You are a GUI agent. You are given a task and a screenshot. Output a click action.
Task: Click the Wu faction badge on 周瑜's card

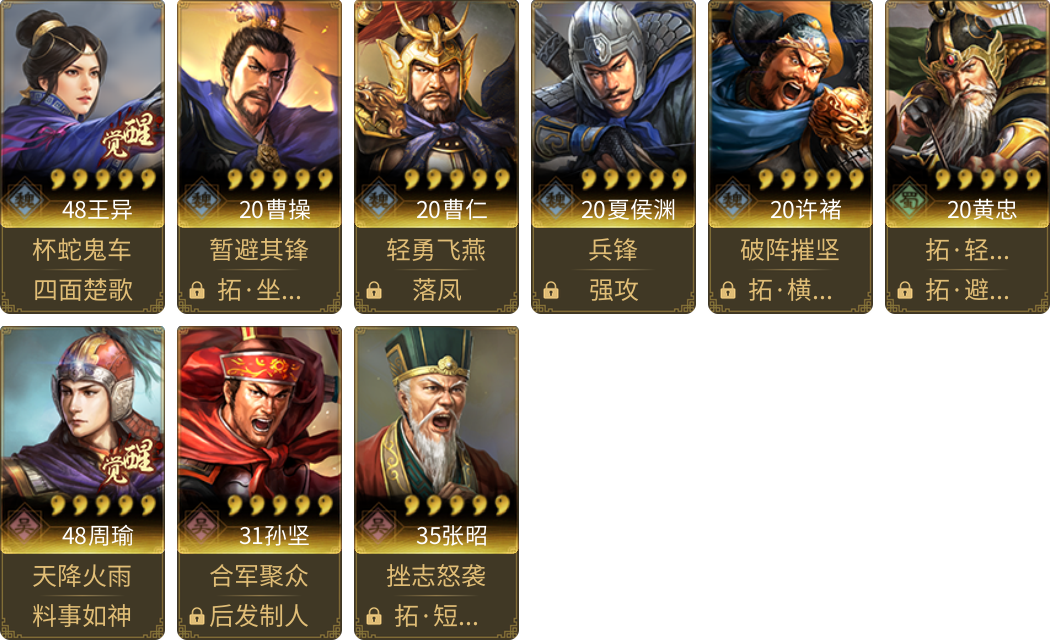coord(25,524)
